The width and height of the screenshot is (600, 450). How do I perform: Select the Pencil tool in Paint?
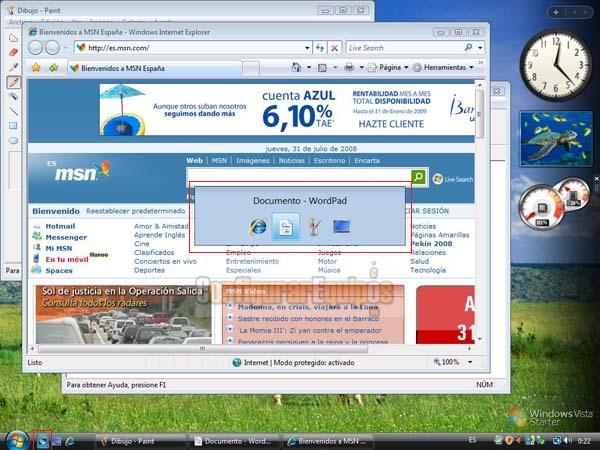13,82
